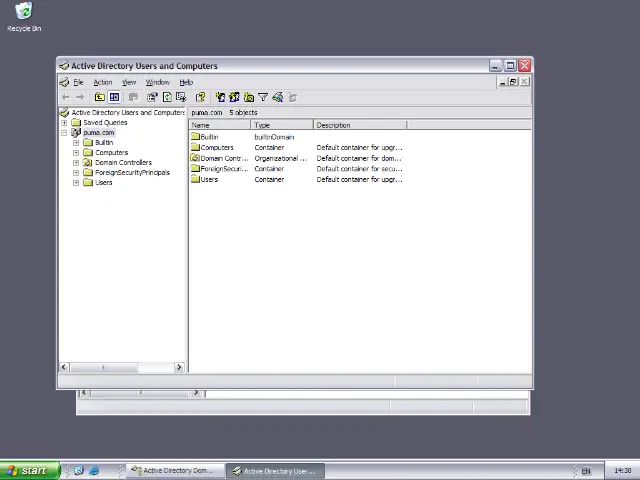Select Computers in the console tree
640x480 pixels.
pos(111,152)
